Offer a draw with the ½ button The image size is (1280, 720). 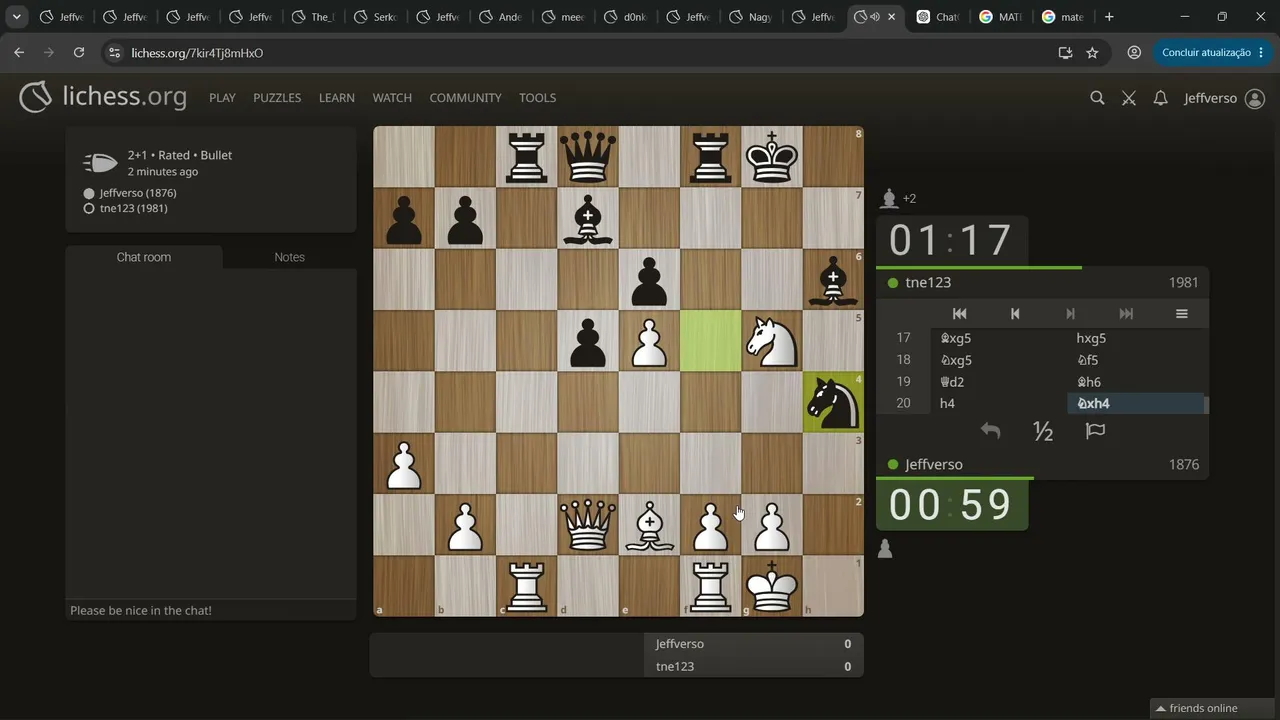point(1043,431)
